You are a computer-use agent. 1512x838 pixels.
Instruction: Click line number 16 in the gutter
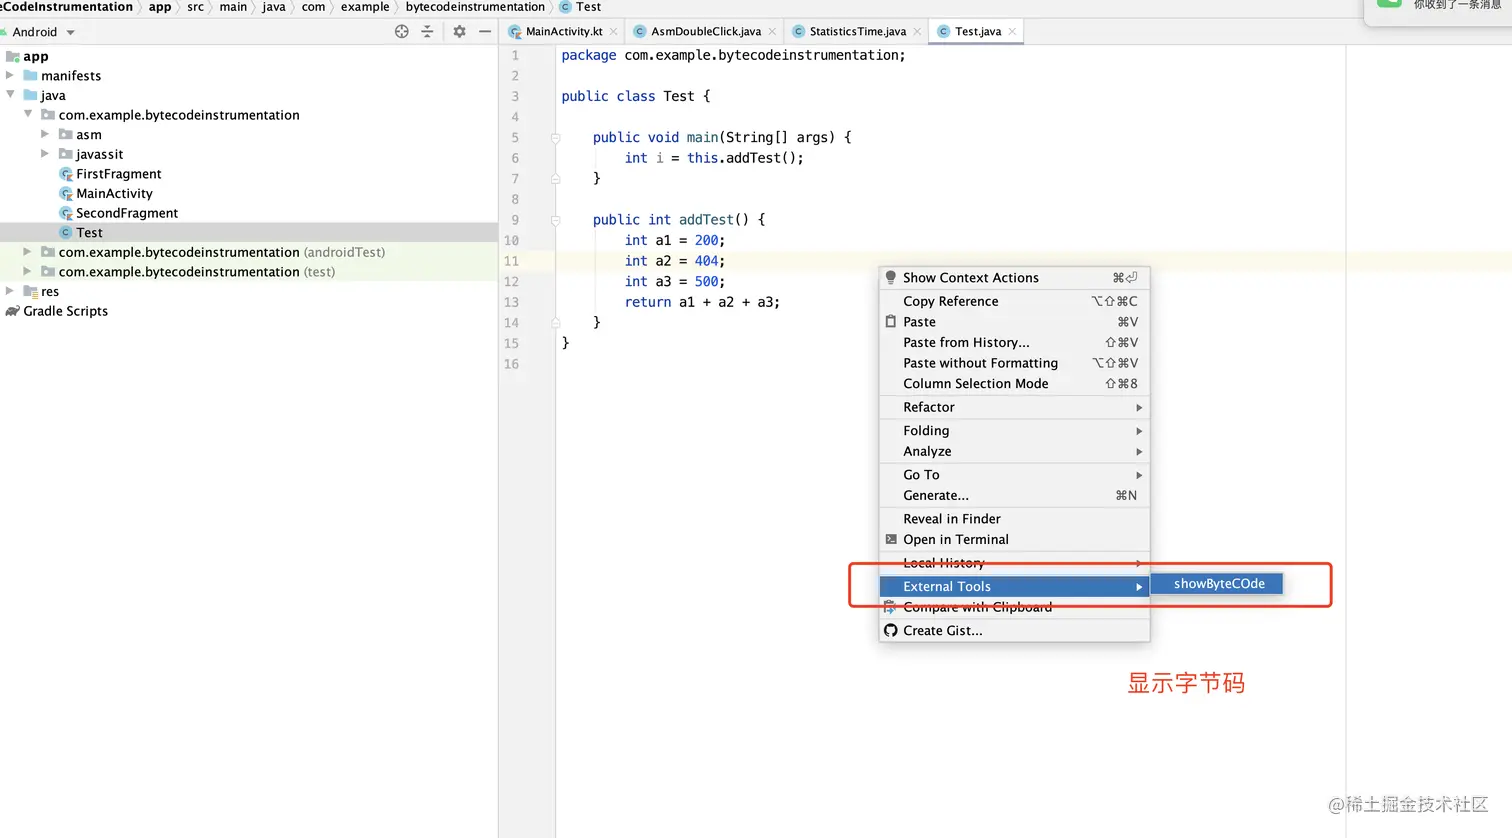[511, 364]
